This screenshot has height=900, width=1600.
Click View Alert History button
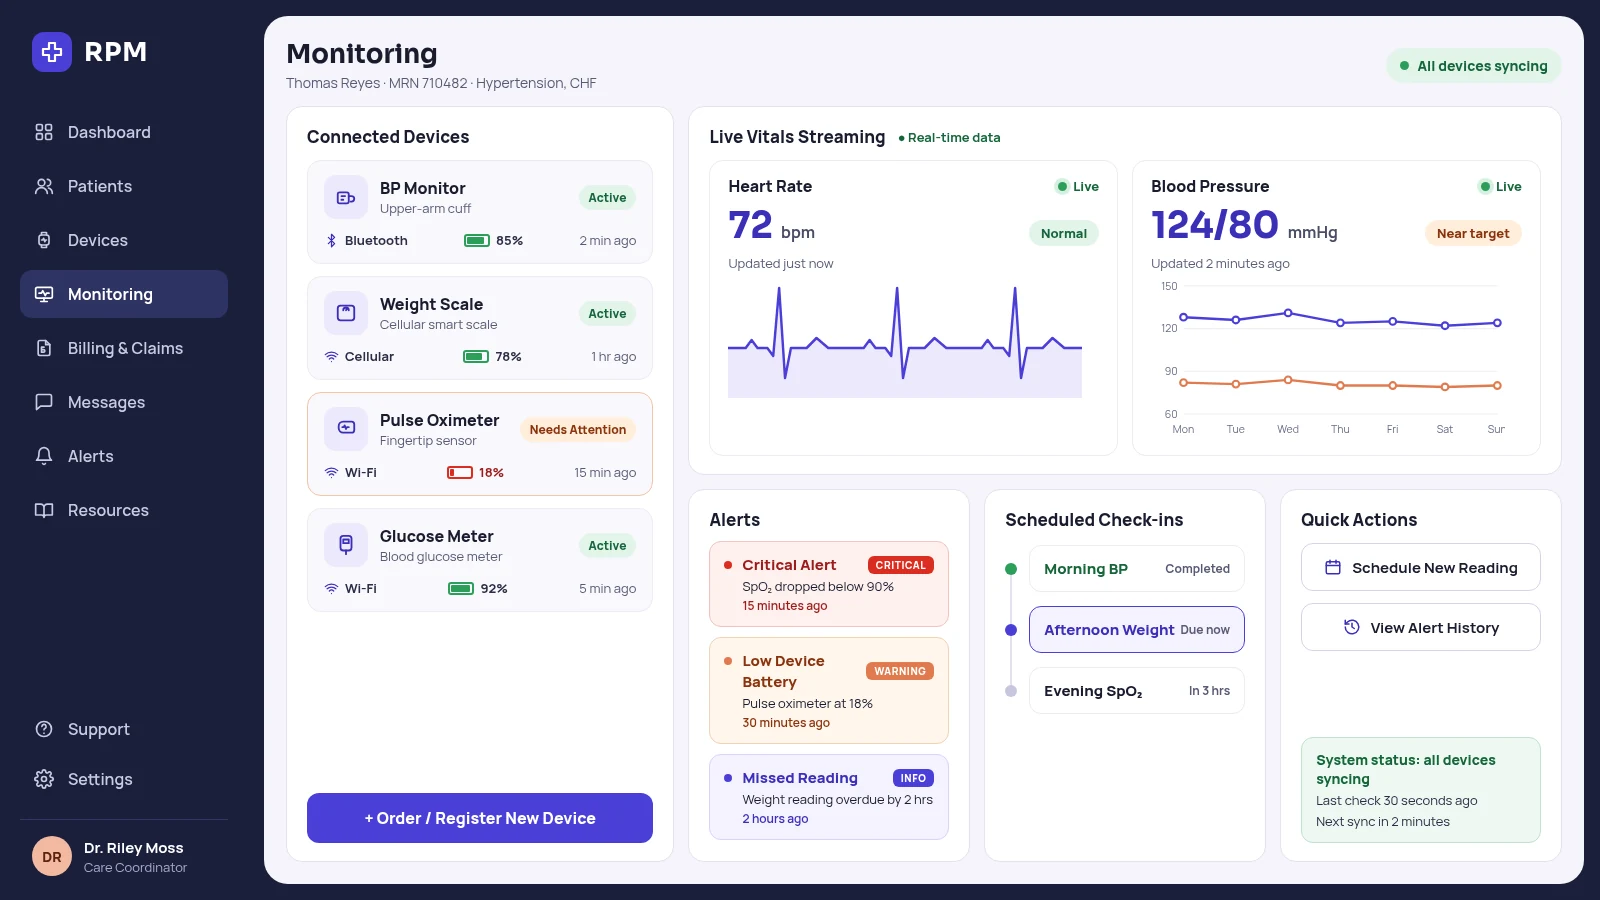pyautogui.click(x=1421, y=628)
